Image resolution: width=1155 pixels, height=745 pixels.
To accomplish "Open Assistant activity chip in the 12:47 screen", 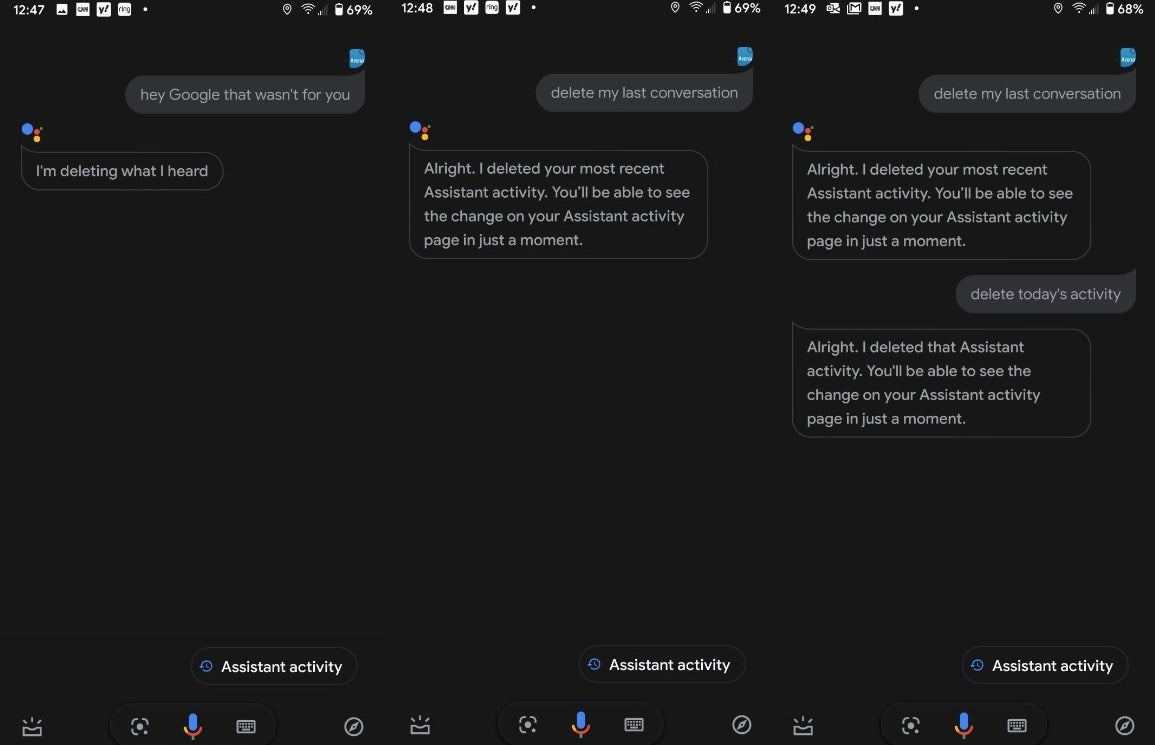I will (274, 666).
